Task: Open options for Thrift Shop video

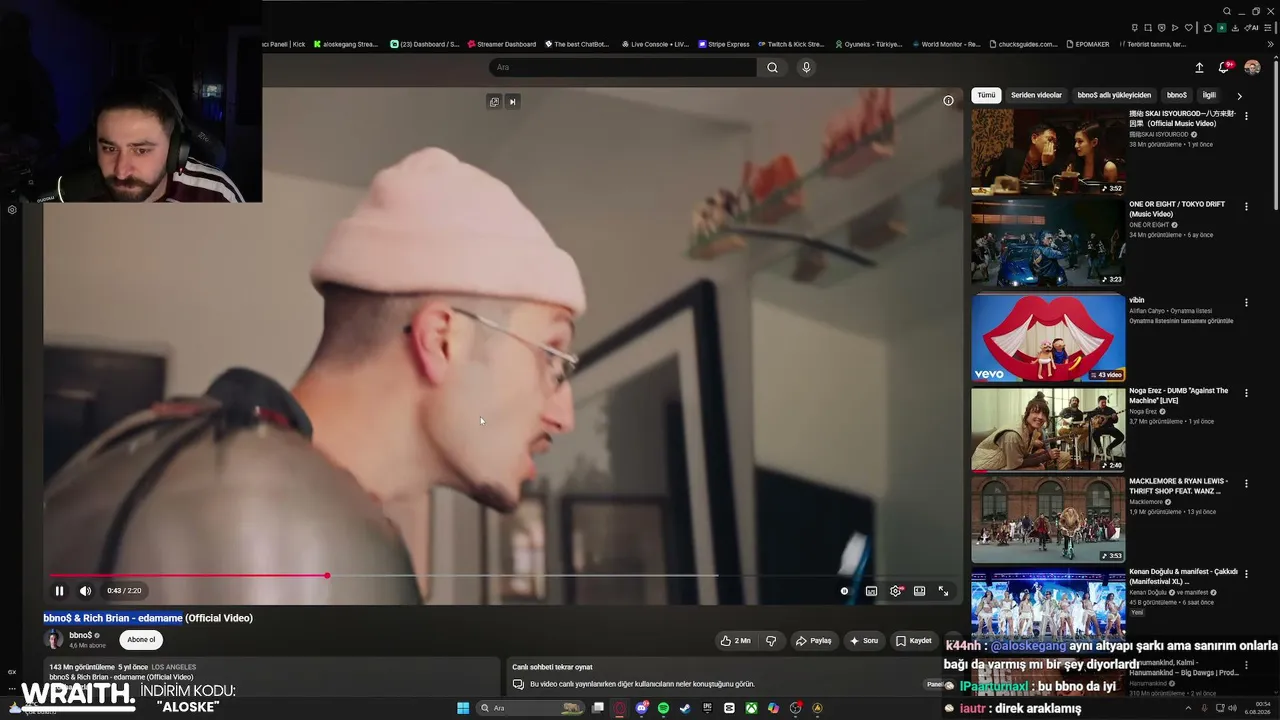Action: tap(1246, 484)
